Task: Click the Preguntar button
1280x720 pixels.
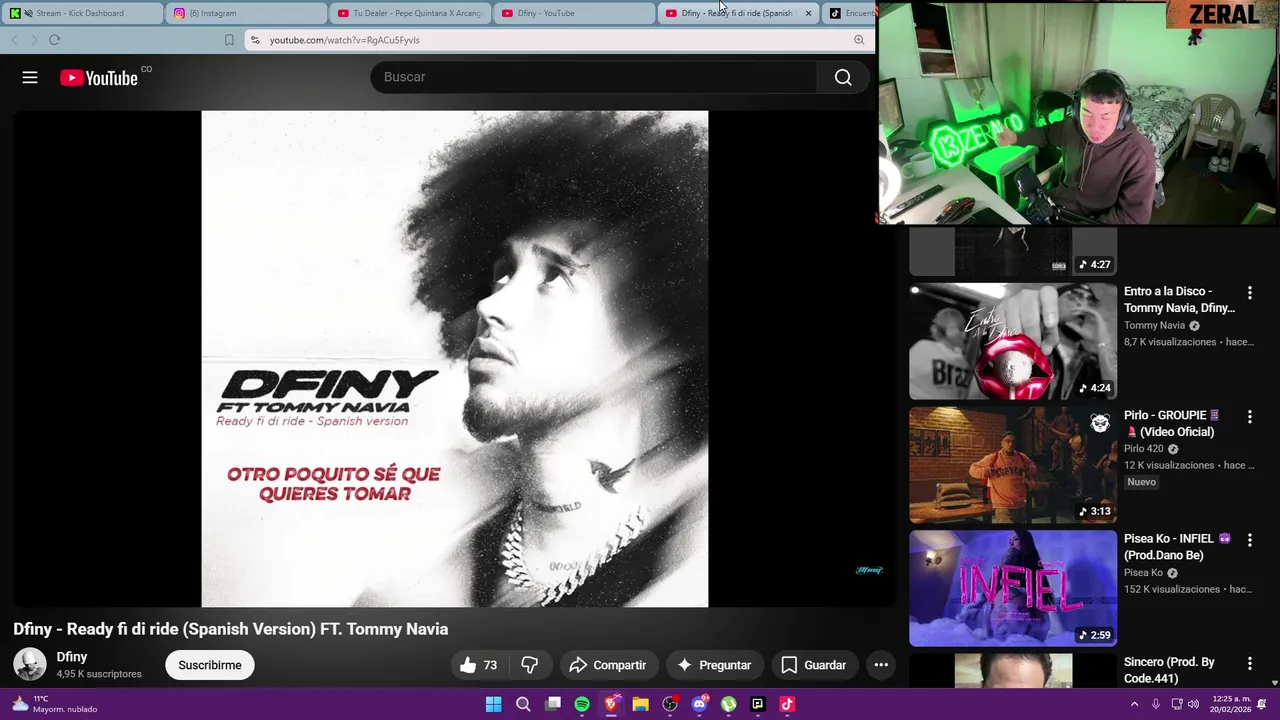Action: (x=714, y=665)
